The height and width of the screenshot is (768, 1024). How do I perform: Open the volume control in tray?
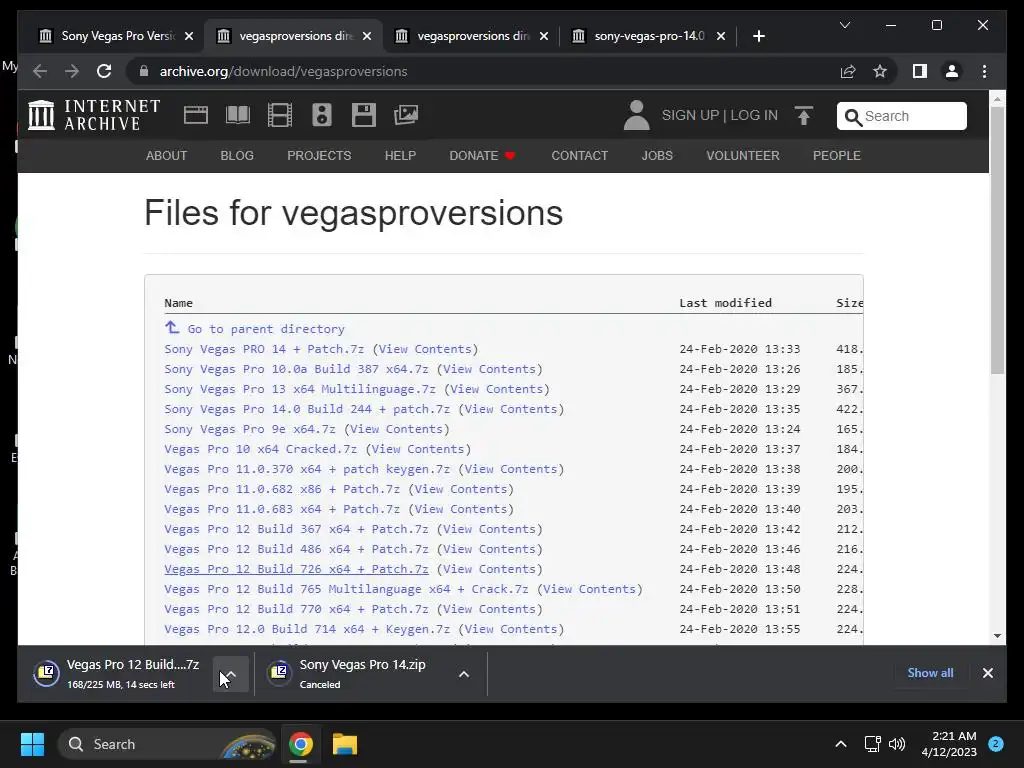click(x=897, y=744)
